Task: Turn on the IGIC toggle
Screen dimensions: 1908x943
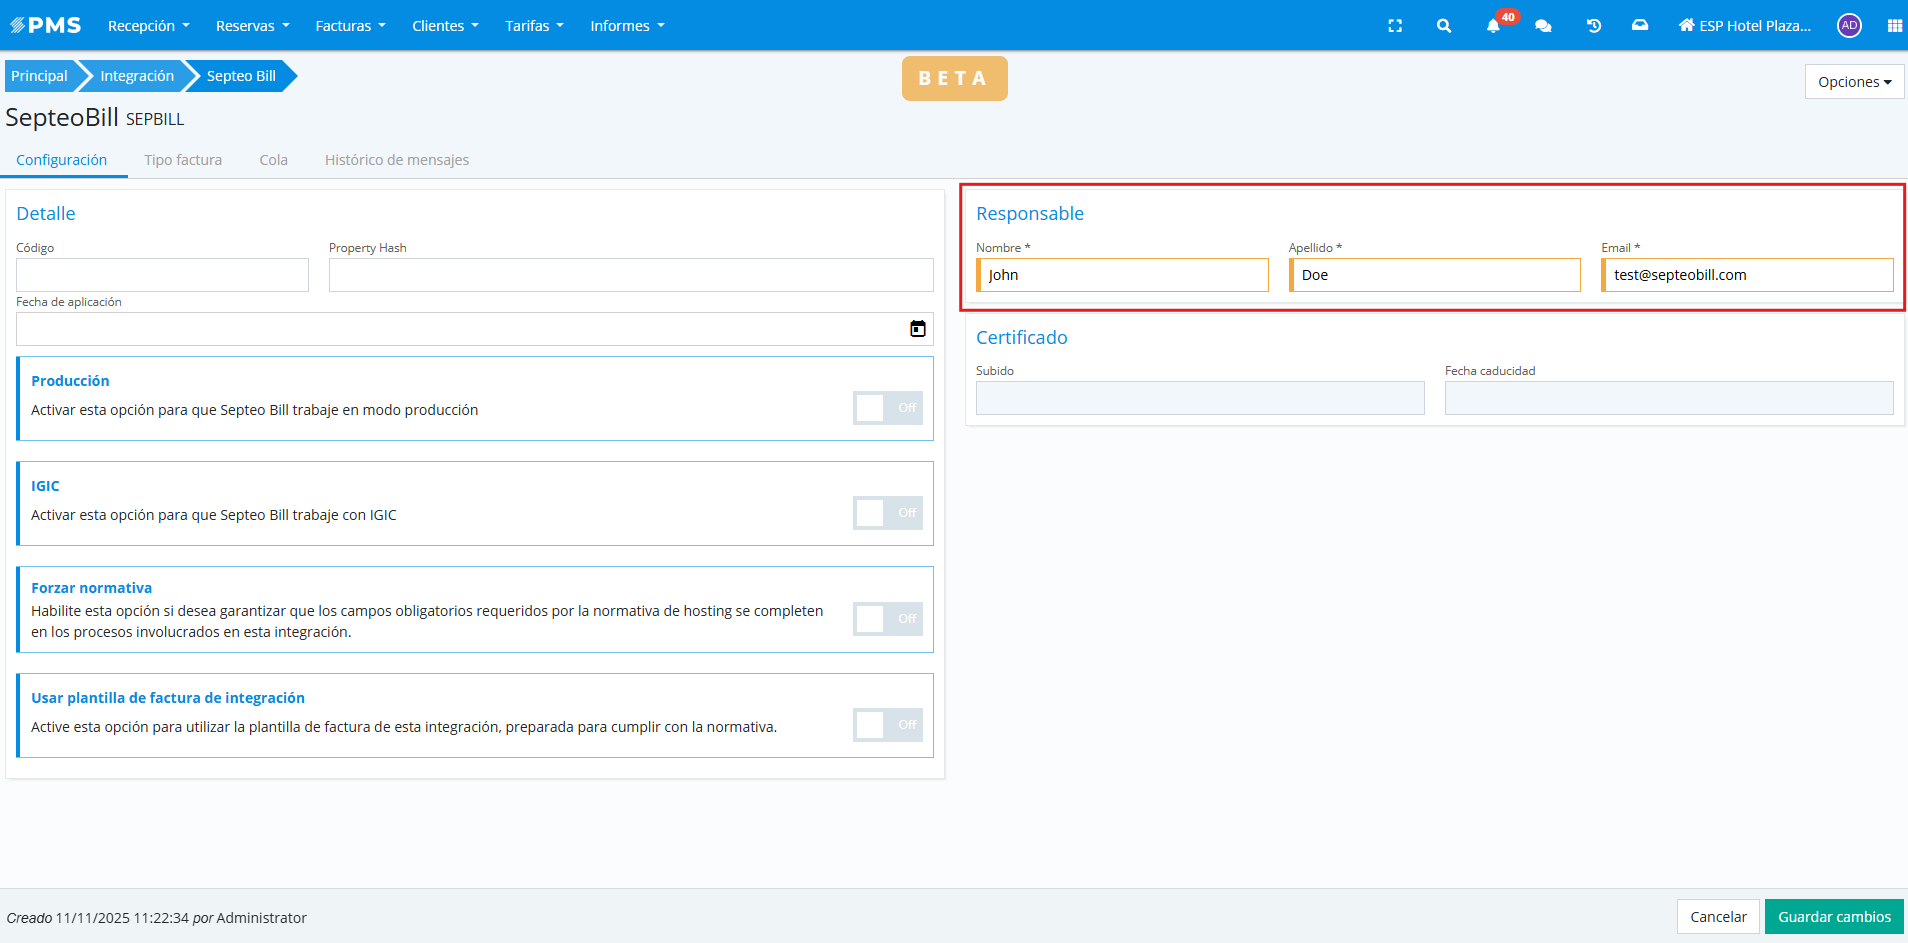Action: [887, 513]
